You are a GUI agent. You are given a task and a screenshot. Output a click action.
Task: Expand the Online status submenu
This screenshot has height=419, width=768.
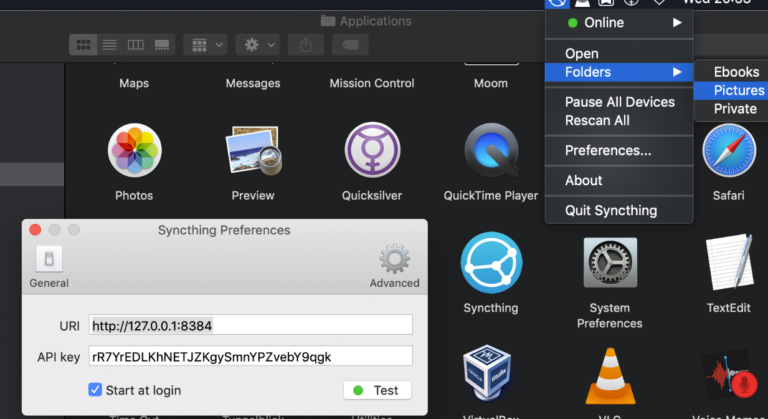point(618,22)
